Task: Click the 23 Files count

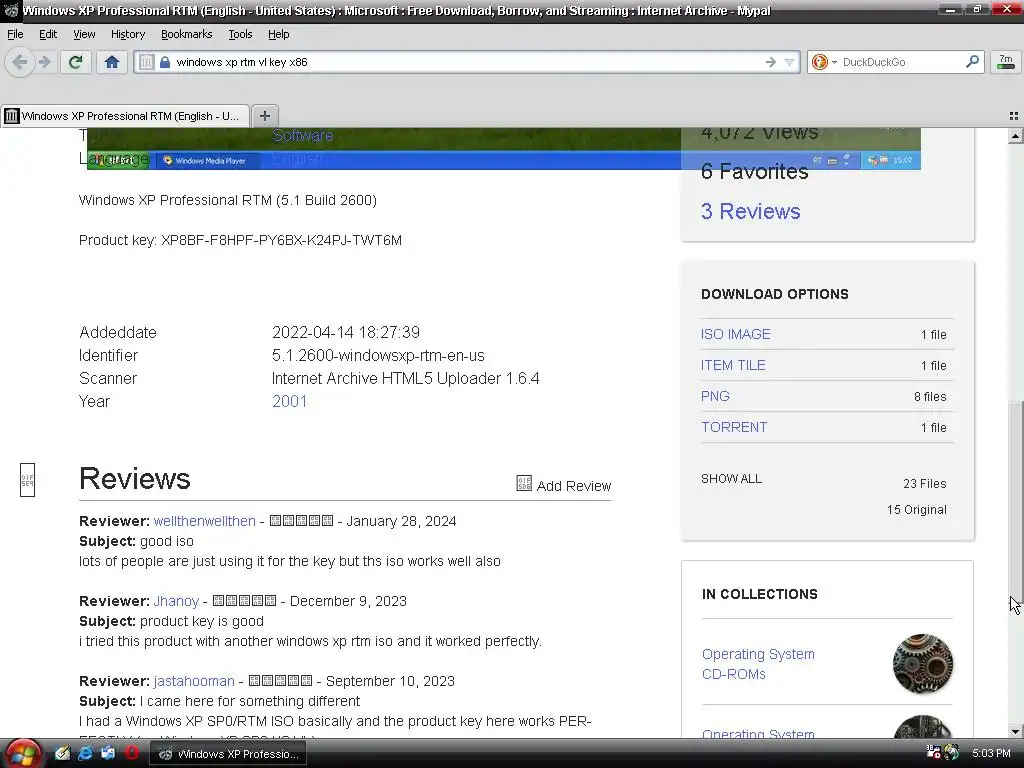Action: click(925, 484)
